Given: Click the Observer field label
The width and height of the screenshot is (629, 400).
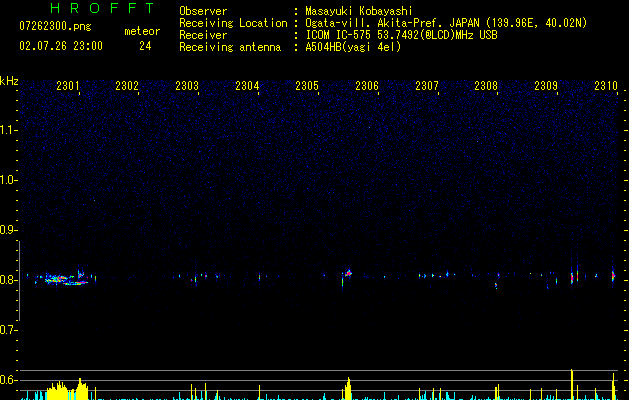Looking at the screenshot, I should coord(203,11).
